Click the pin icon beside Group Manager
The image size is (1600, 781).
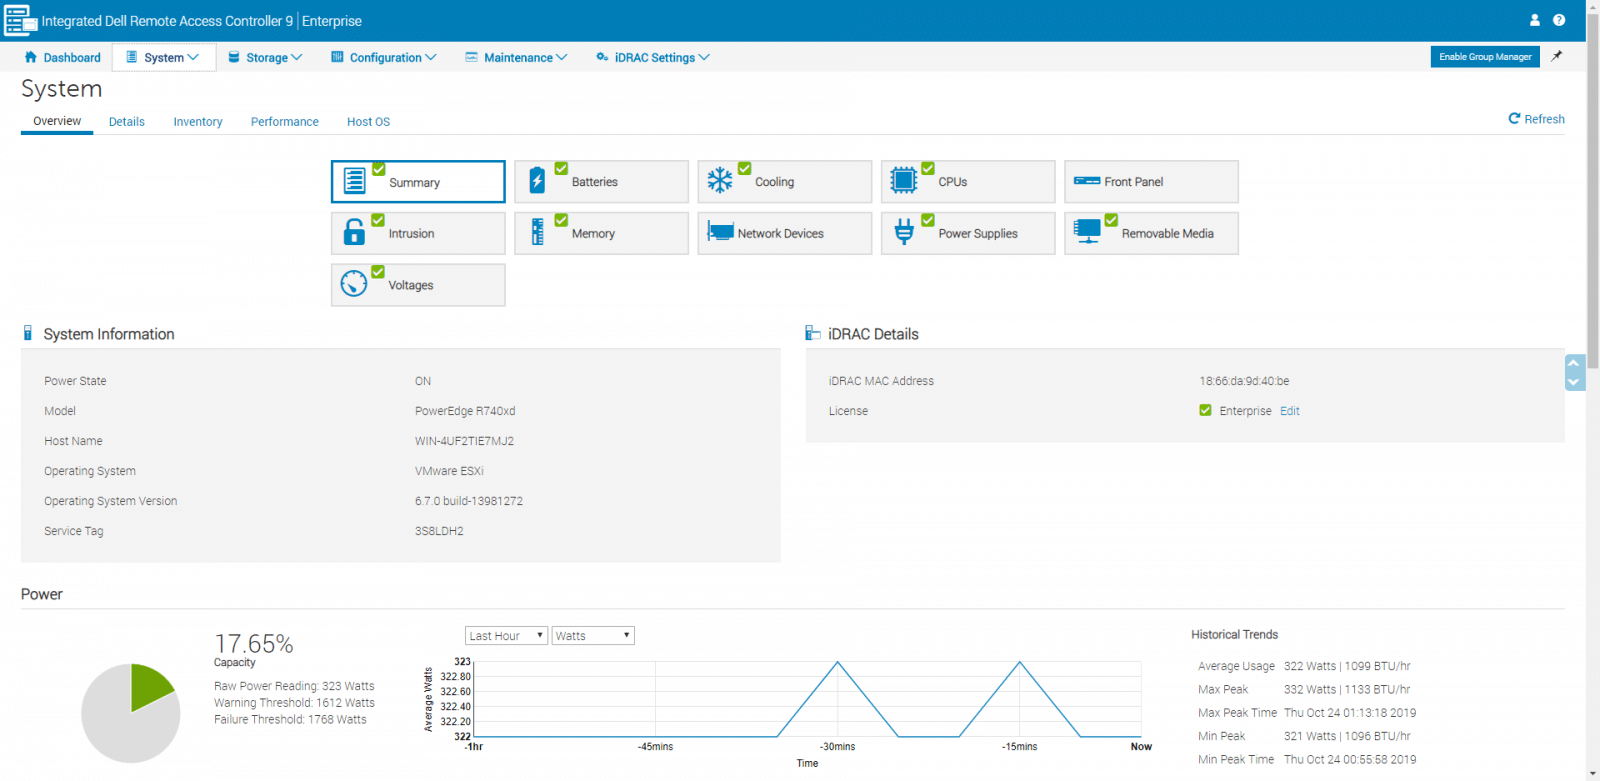1556,56
